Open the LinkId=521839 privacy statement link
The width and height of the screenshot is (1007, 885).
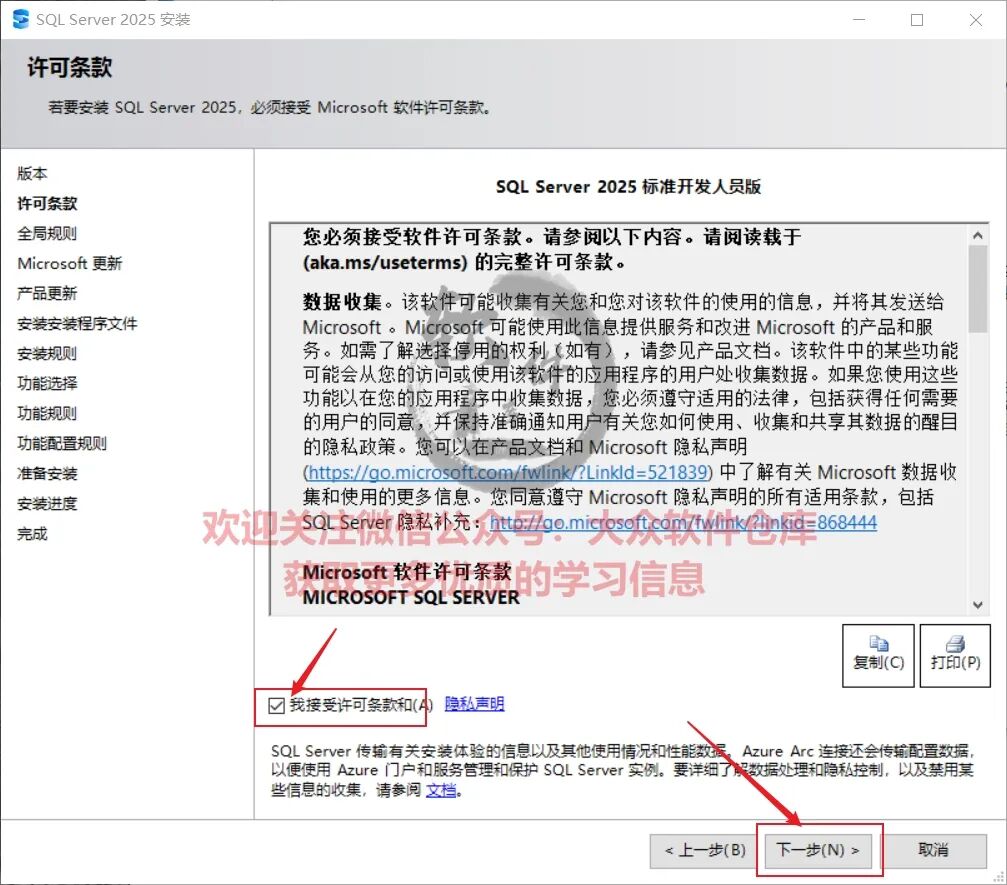tap(508, 473)
